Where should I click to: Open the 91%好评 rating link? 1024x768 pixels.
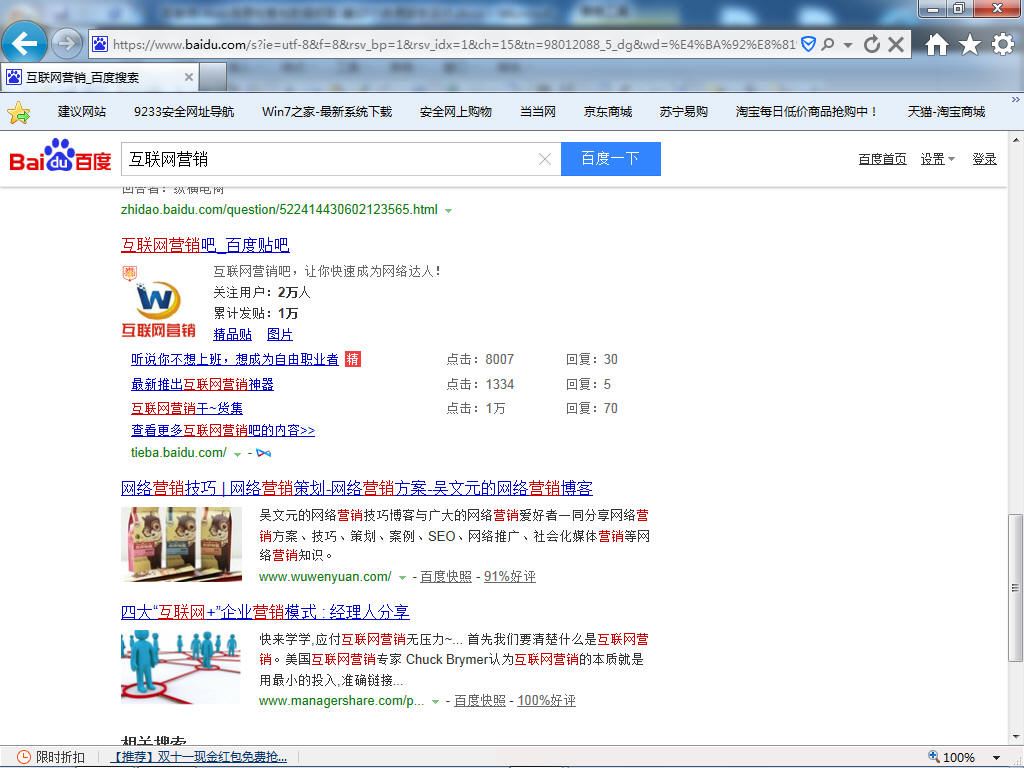pyautogui.click(x=509, y=577)
